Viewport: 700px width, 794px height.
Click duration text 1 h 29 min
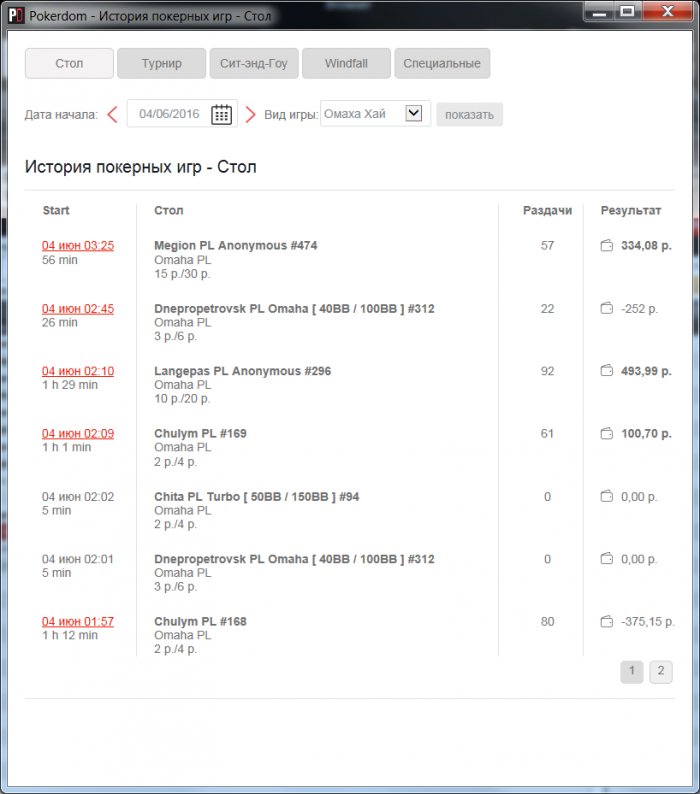tap(70, 385)
